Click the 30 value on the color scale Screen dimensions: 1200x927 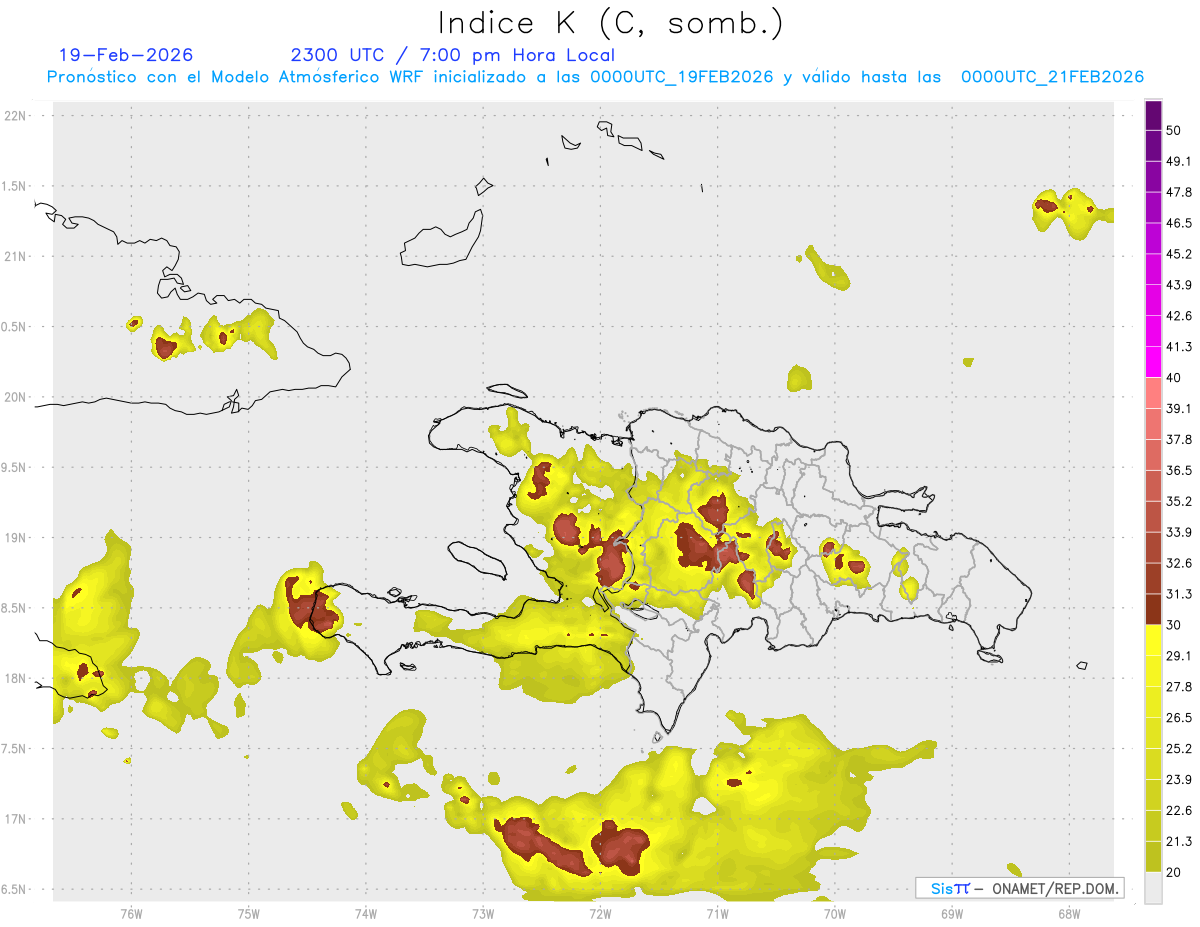(1175, 625)
